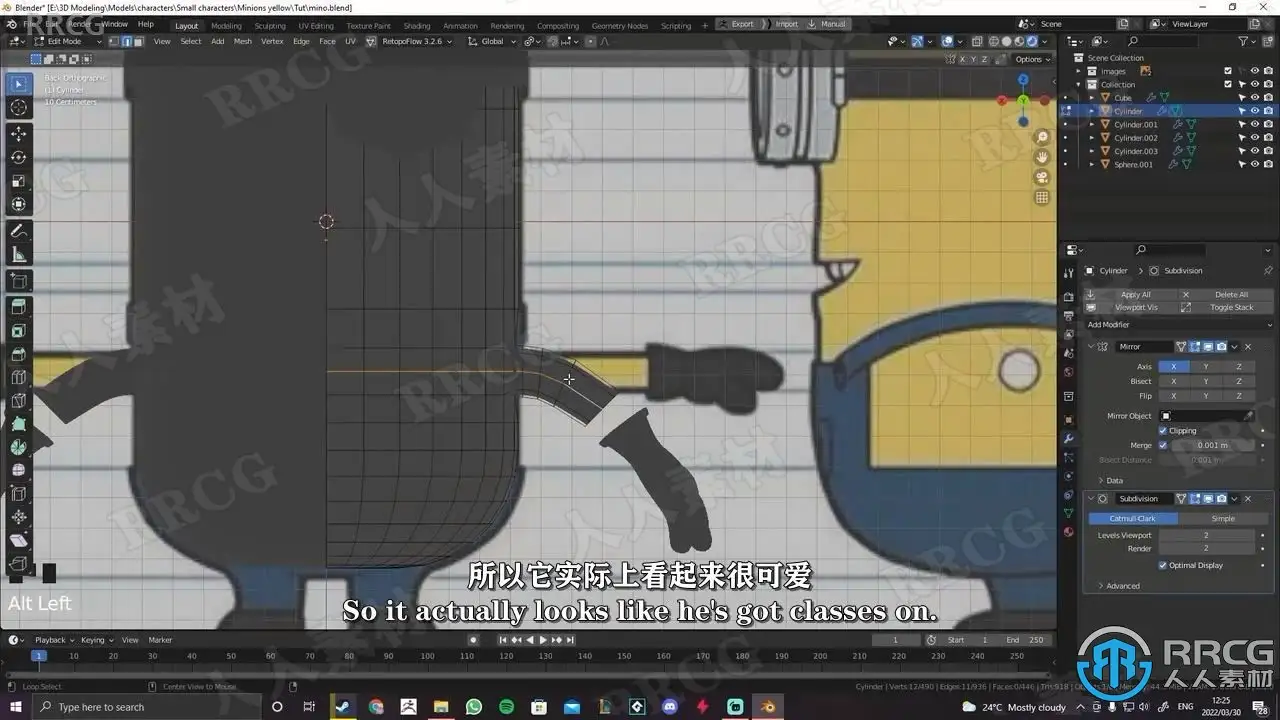
Task: Open the Vertex menu
Action: point(272,41)
